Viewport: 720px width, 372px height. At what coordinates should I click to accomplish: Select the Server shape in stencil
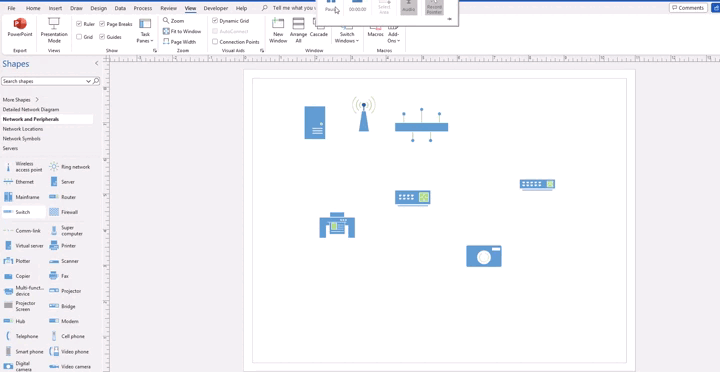click(62, 182)
